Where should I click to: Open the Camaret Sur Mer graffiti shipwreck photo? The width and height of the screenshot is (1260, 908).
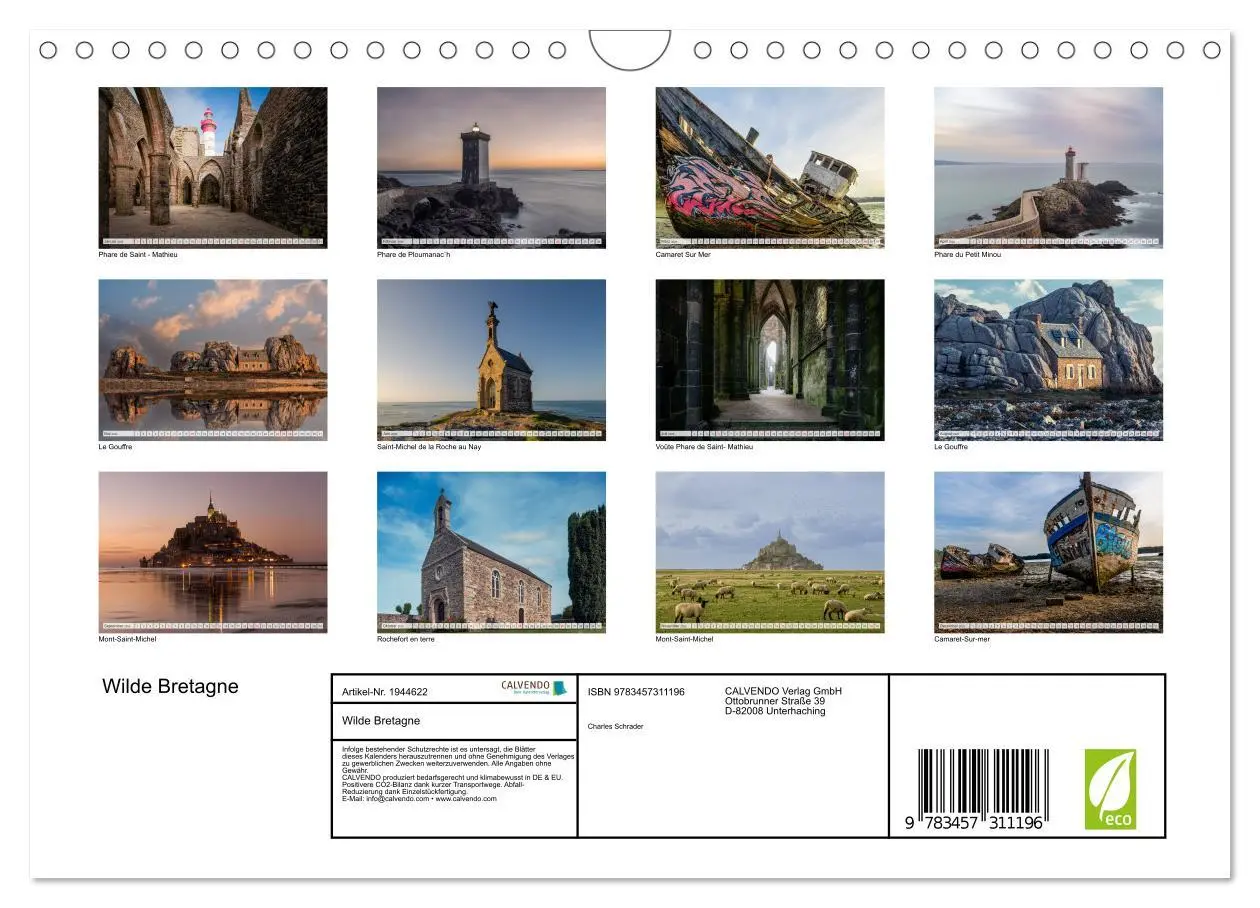(x=770, y=167)
